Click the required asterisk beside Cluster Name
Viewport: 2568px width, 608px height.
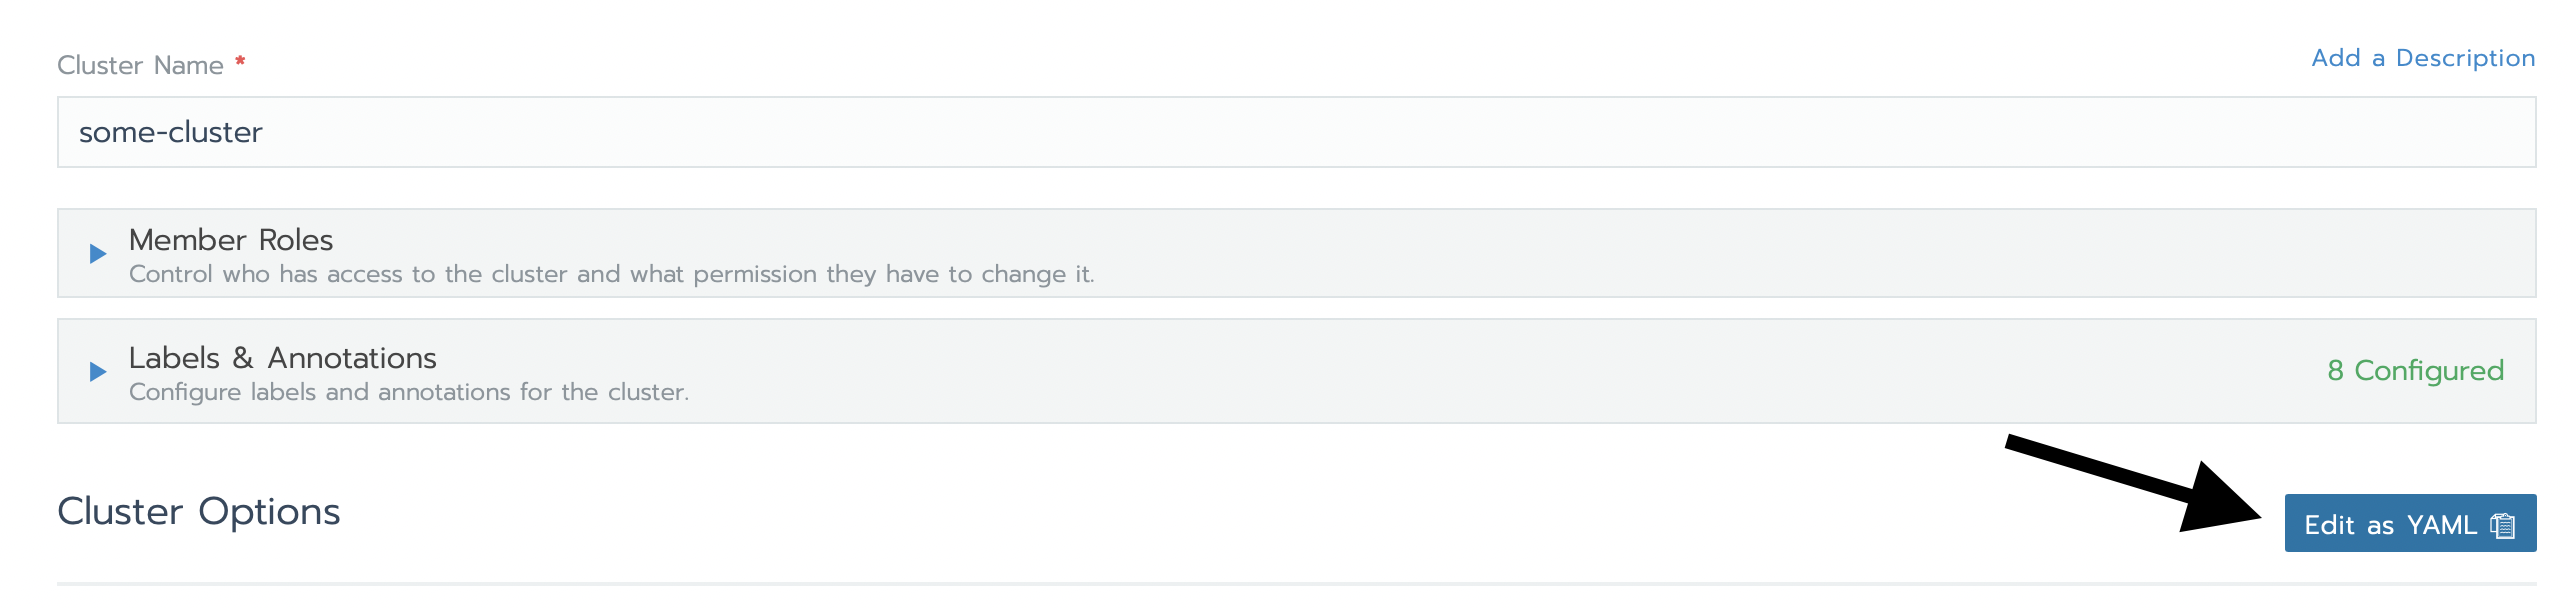(240, 60)
